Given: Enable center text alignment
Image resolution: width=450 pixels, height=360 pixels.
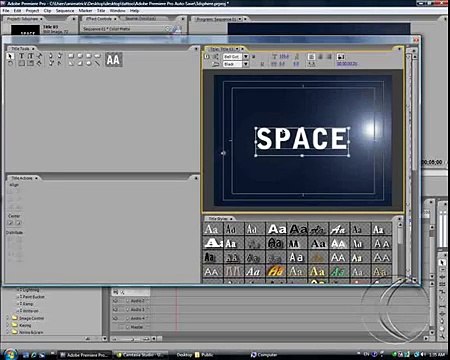Looking at the screenshot, I should (320, 57).
